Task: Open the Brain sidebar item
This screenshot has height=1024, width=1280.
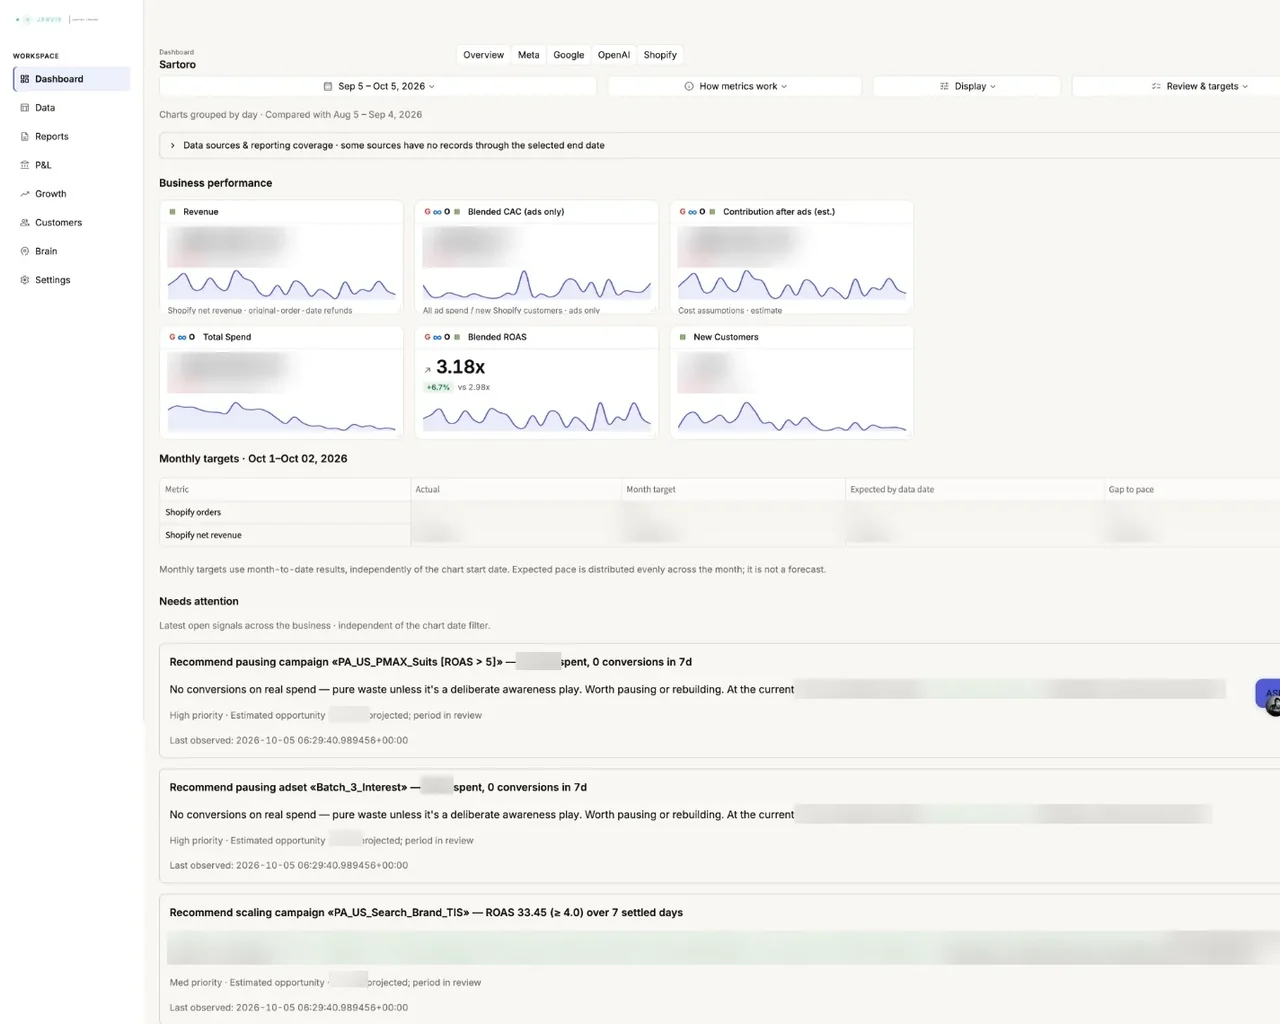Action: [x=71, y=251]
